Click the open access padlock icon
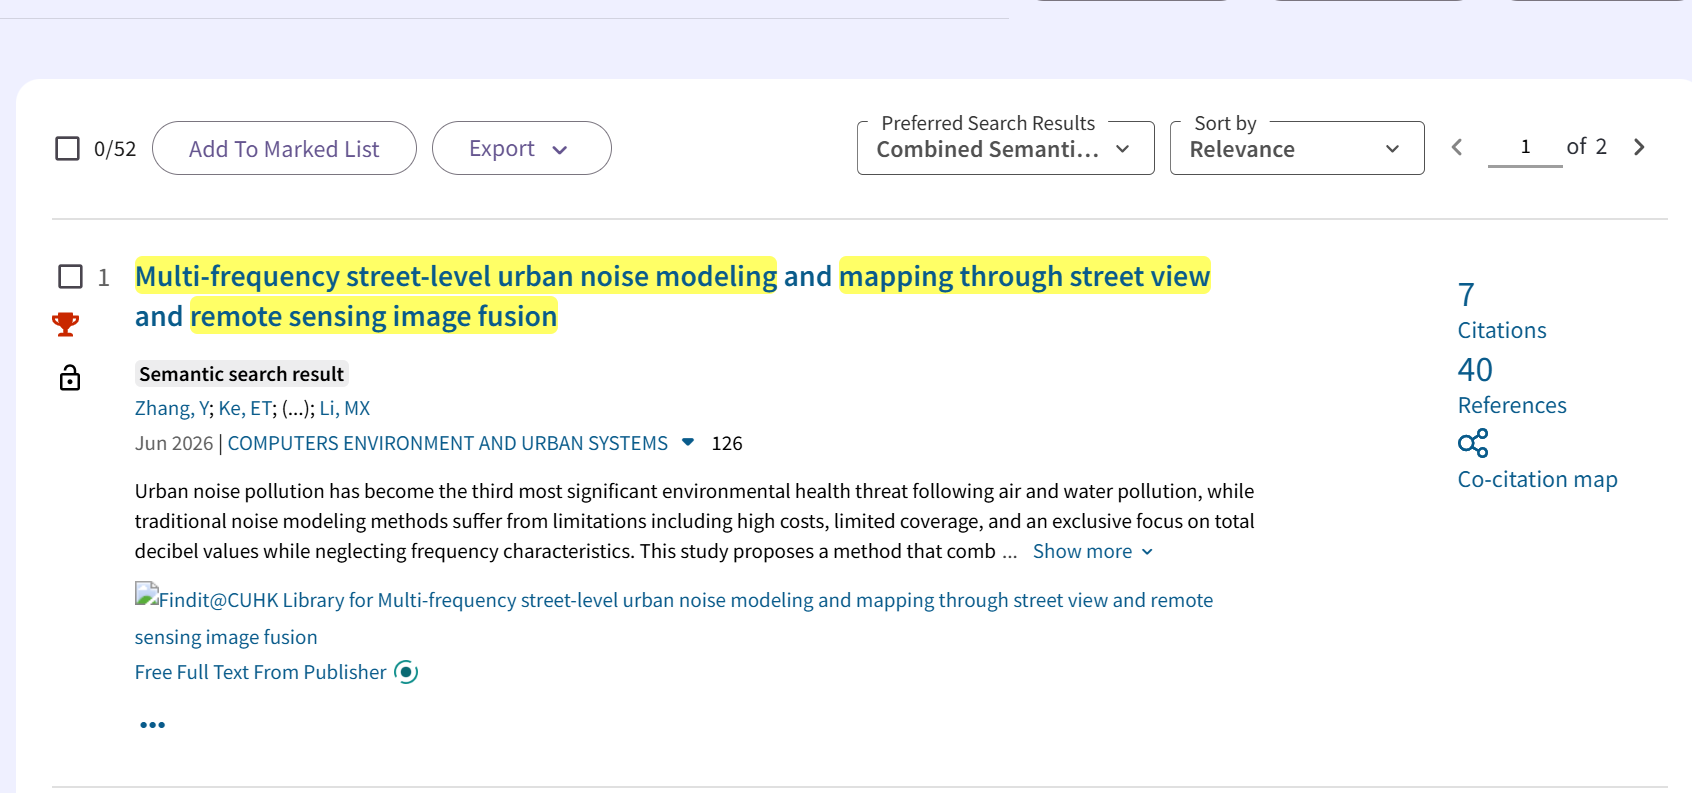The width and height of the screenshot is (1692, 793). click(x=70, y=377)
